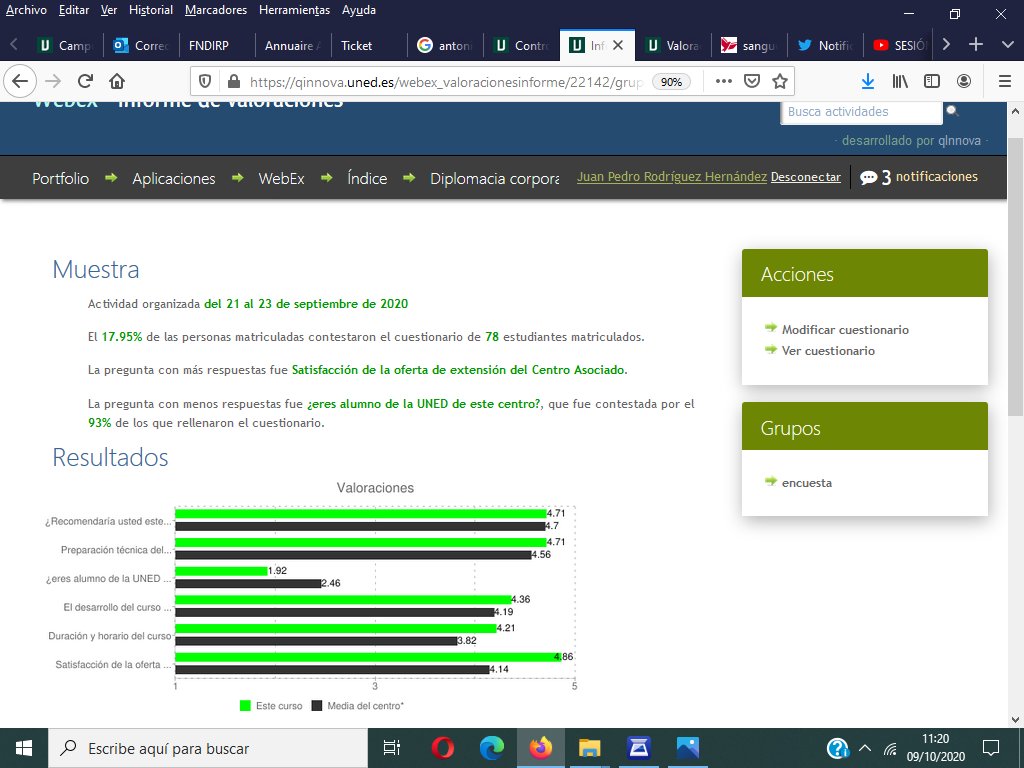Click the Desconectar link
This screenshot has height=768, width=1024.
pos(806,177)
